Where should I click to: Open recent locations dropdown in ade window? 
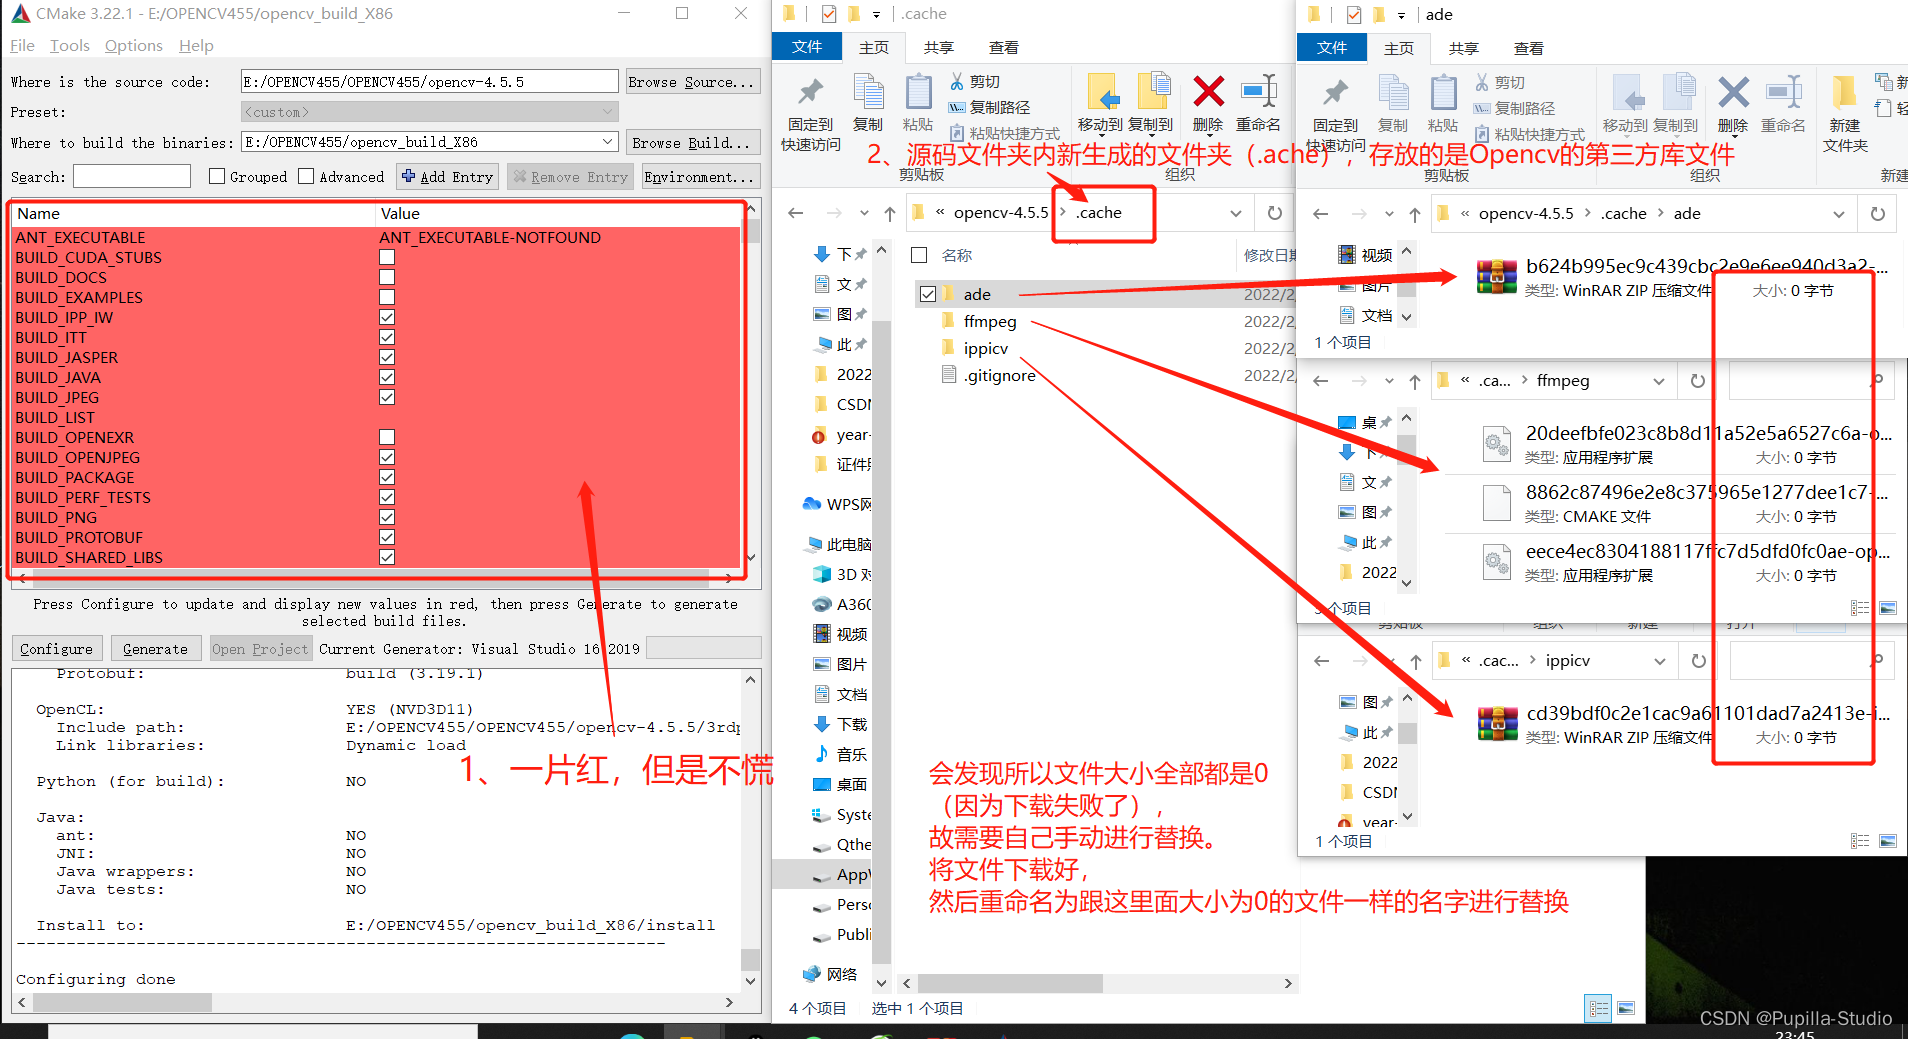[1389, 214]
